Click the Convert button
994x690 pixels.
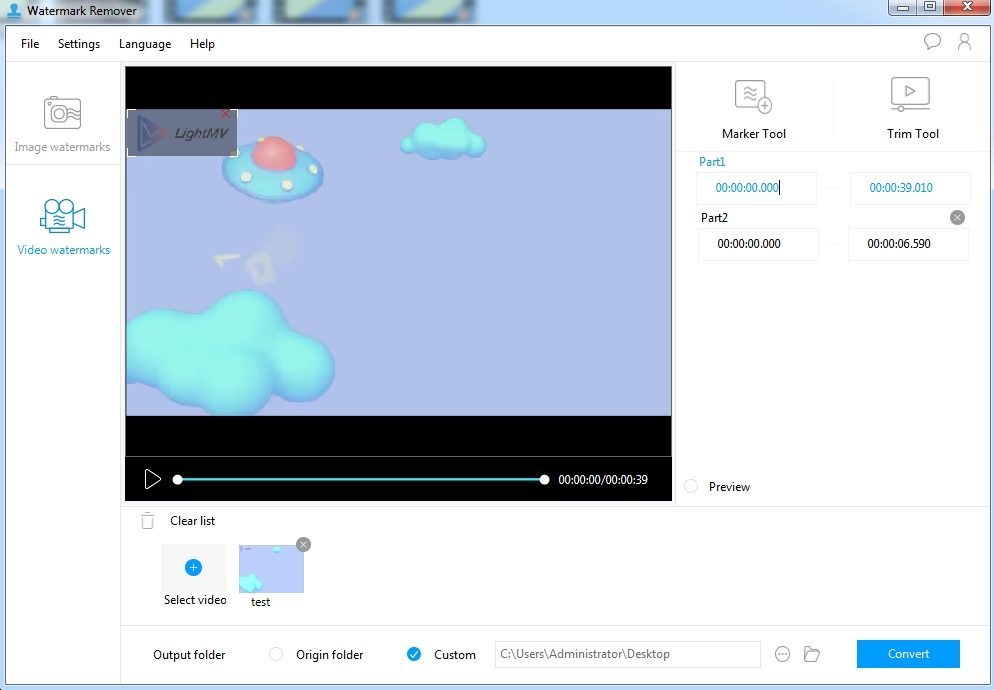908,654
